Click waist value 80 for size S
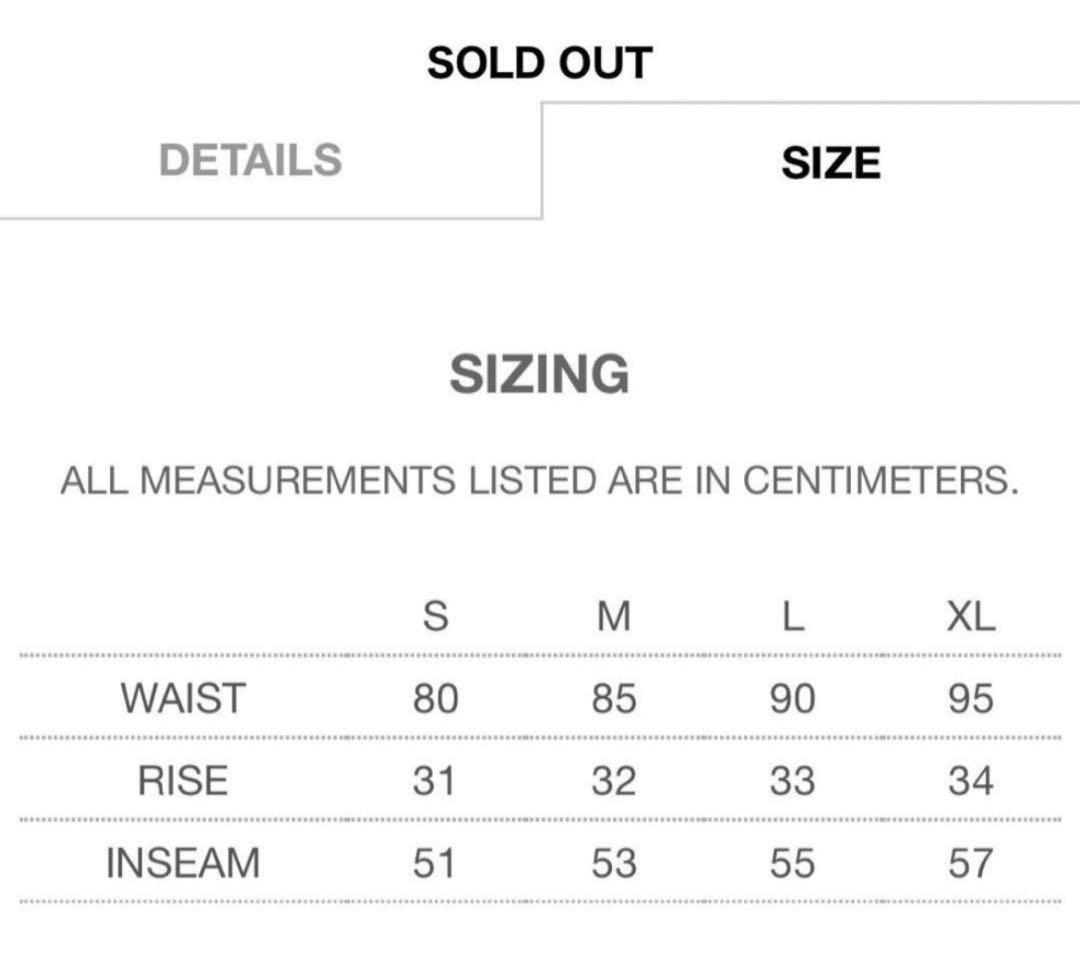 pos(435,698)
